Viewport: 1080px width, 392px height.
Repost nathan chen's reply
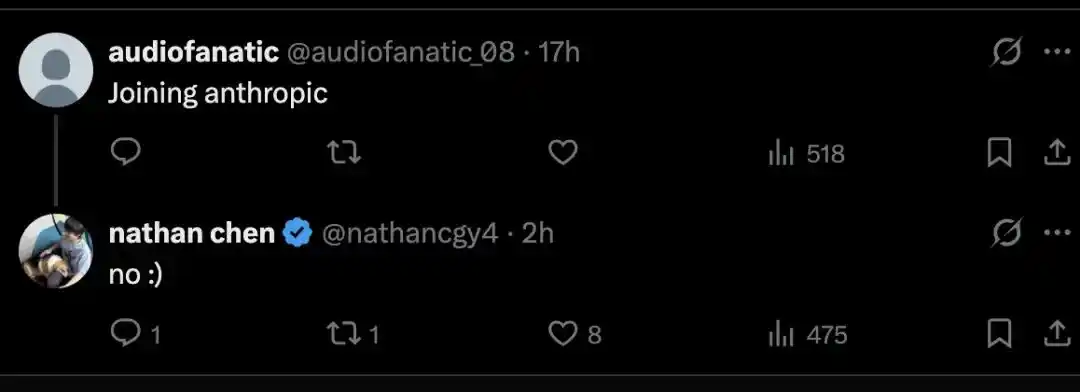353,335
